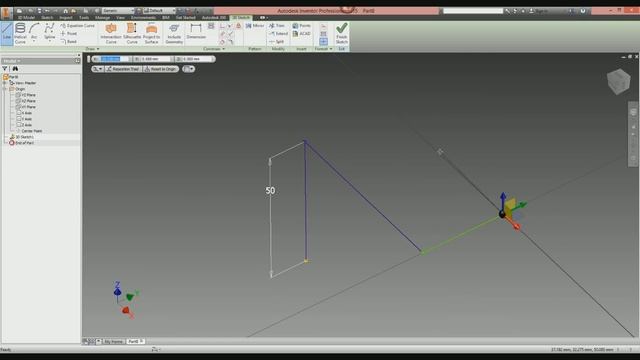Choose the Spline tool
Viewport: 640px width, 360px height.
49,31
